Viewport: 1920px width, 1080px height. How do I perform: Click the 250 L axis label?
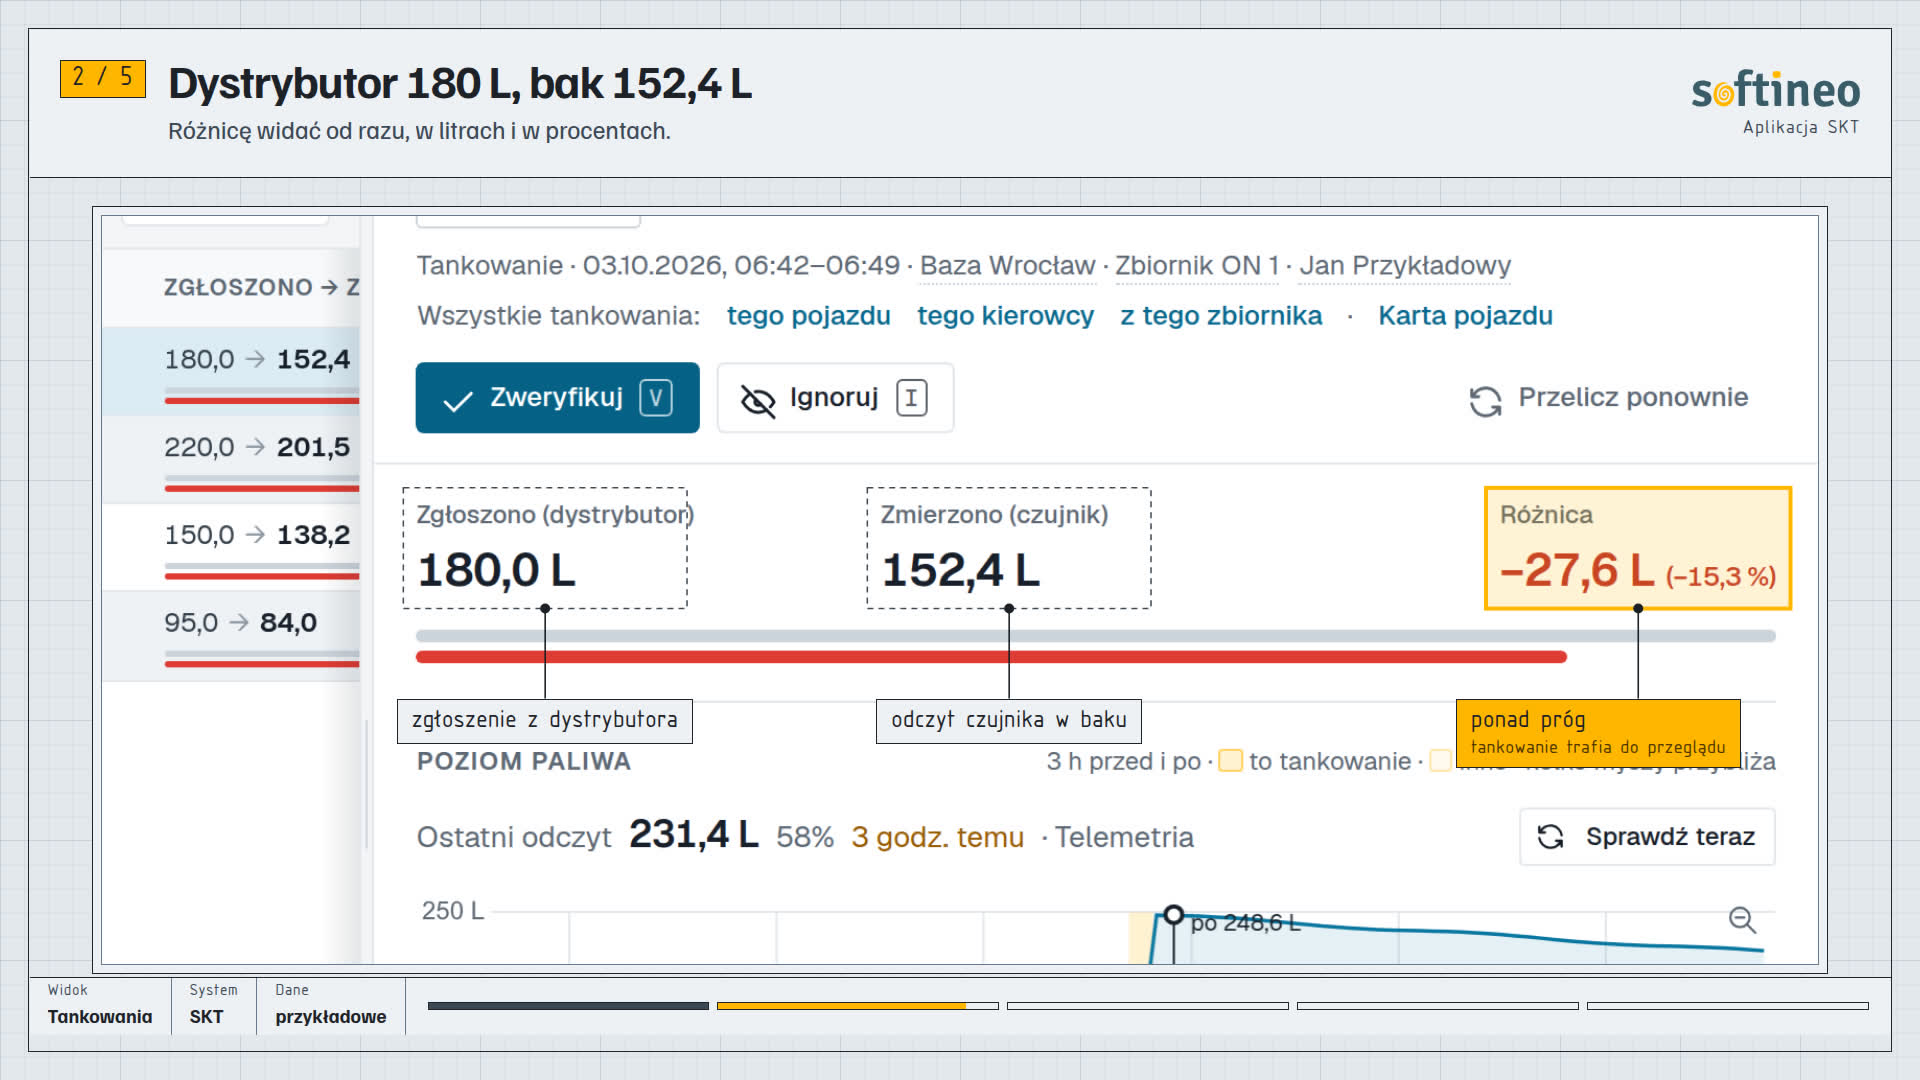[x=453, y=911]
